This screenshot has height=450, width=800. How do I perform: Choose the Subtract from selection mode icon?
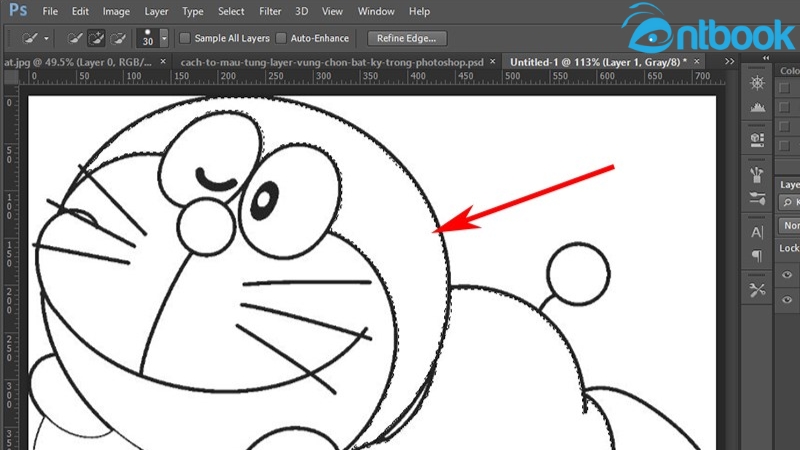pyautogui.click(x=118, y=38)
